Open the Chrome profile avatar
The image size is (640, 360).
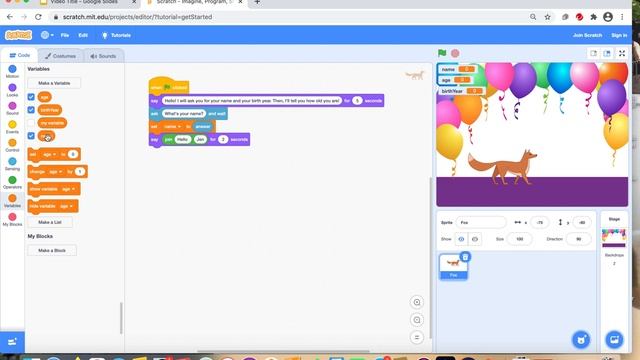click(608, 17)
